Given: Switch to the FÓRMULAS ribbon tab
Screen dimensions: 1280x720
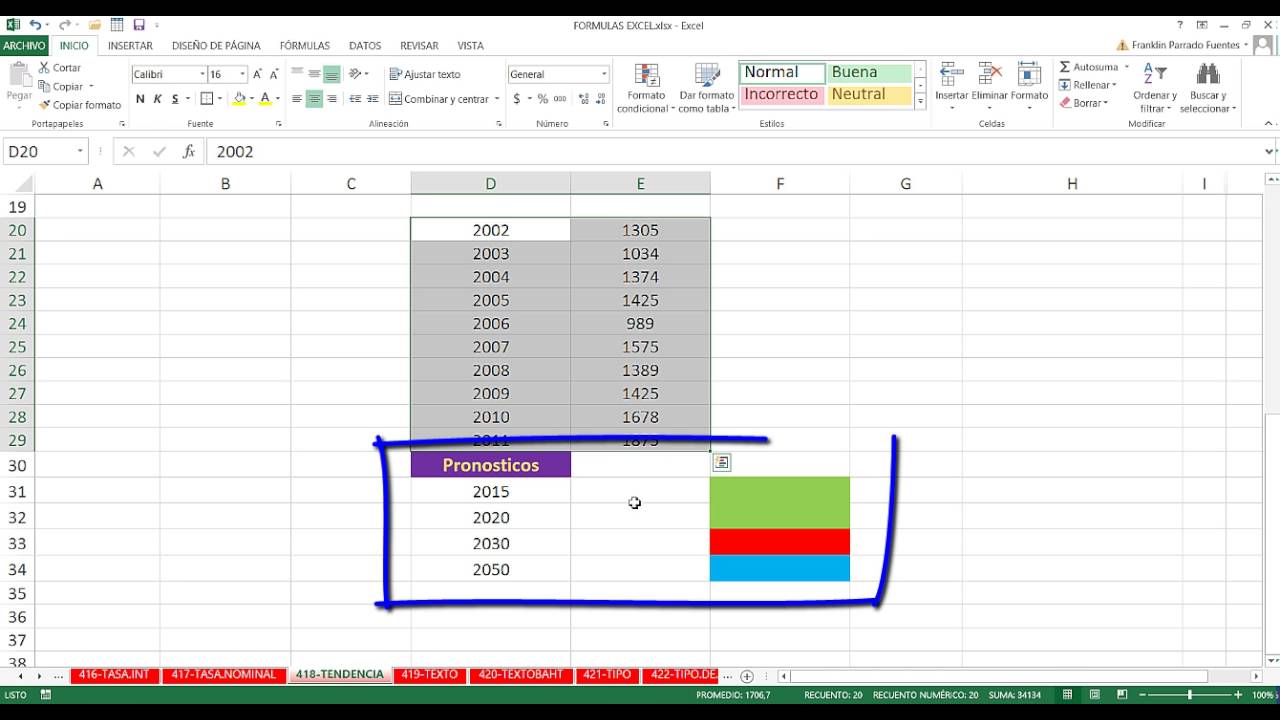Looking at the screenshot, I should coord(305,45).
